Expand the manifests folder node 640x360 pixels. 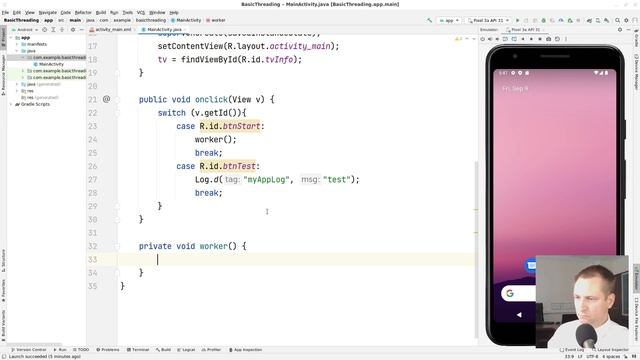[17, 44]
